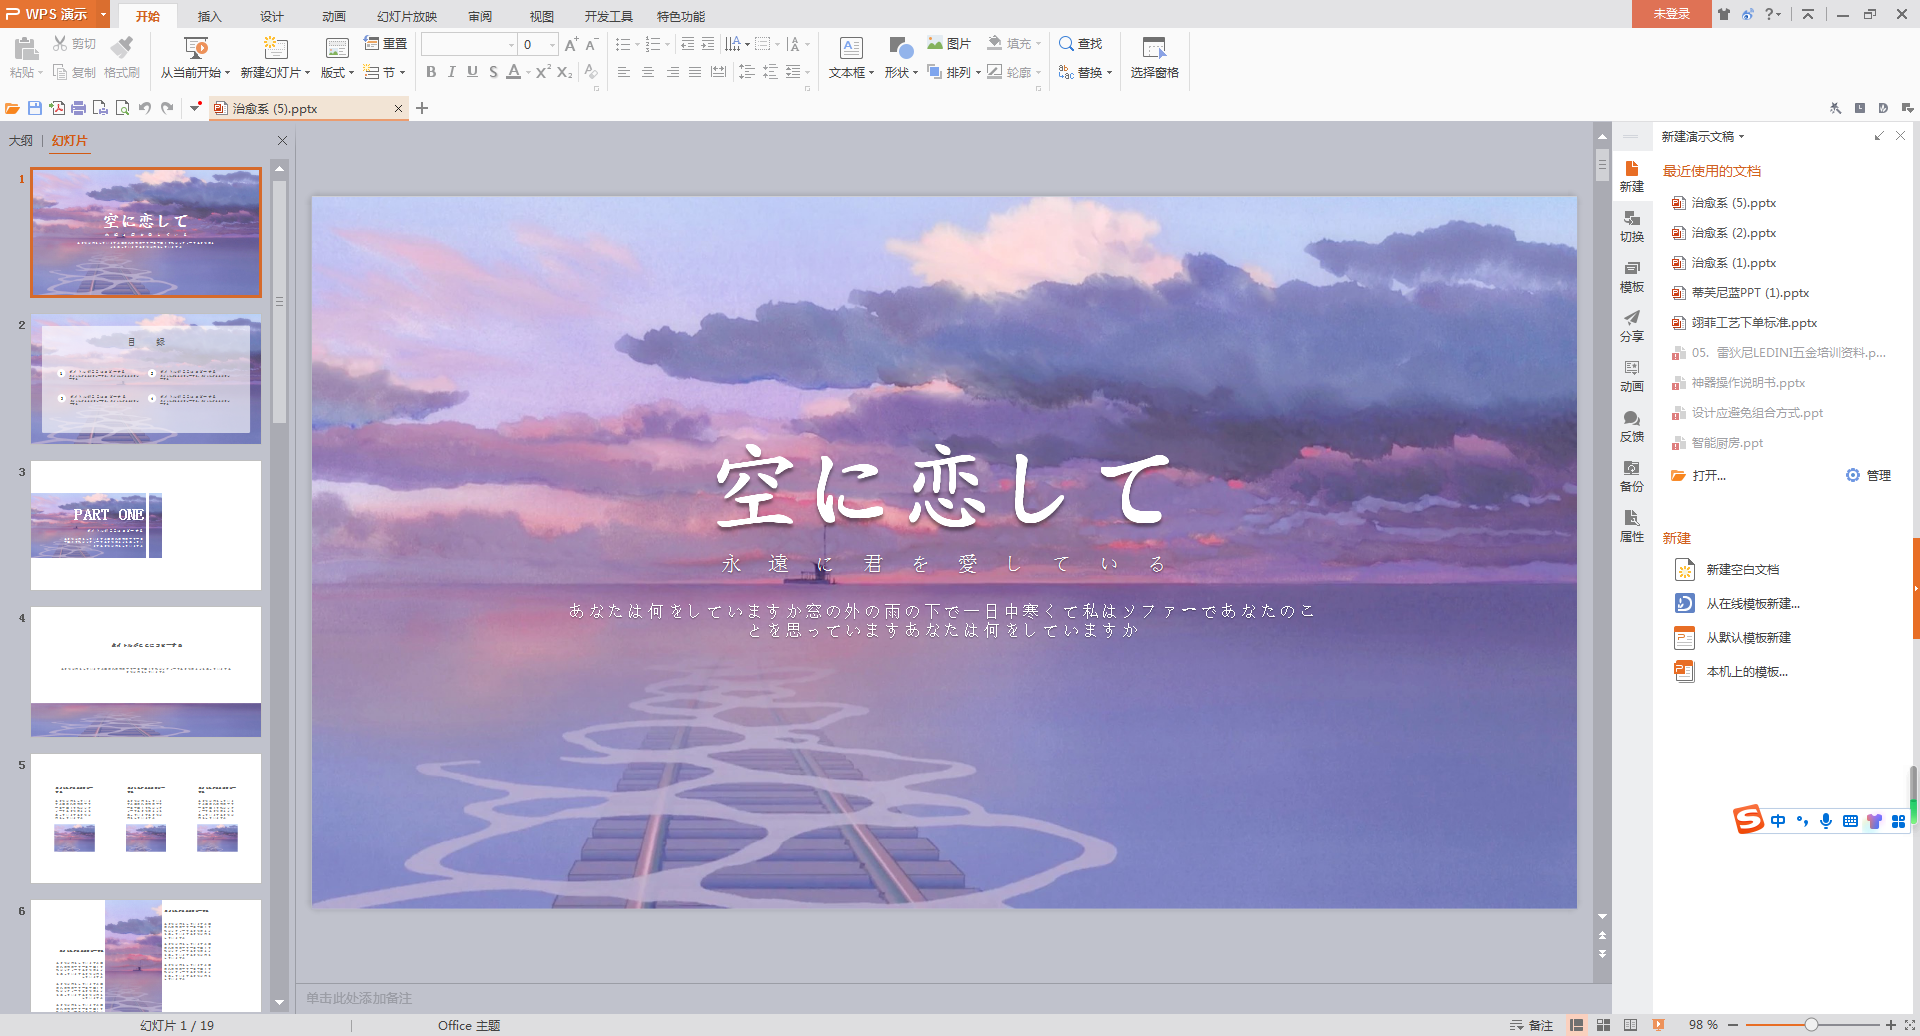1920x1036 pixels.
Task: Click the Not Logged In (未登录) button
Action: 1671,14
